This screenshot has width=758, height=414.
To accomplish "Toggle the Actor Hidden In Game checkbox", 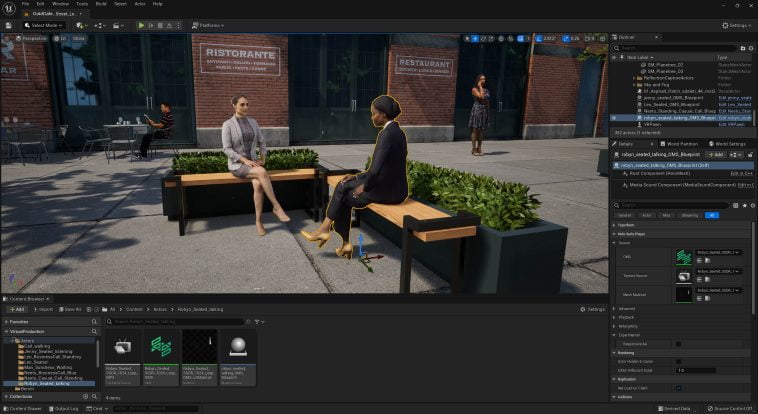I will coord(679,360).
